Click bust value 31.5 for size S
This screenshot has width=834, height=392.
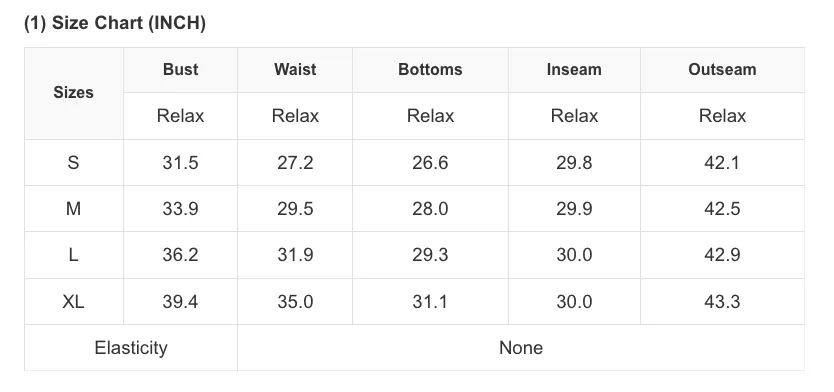pos(181,163)
